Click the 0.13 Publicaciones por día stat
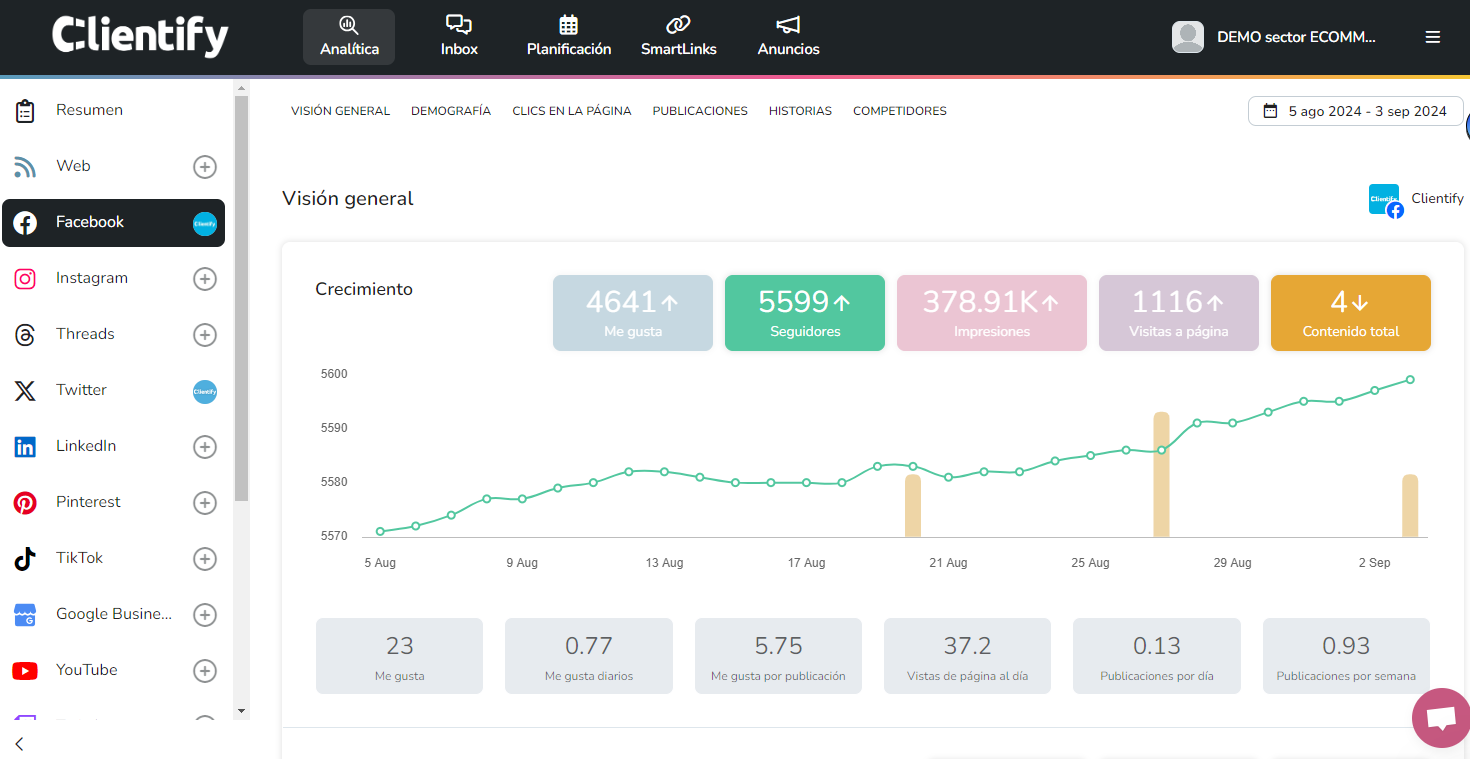Screen dimensions: 1470x759 1157,656
